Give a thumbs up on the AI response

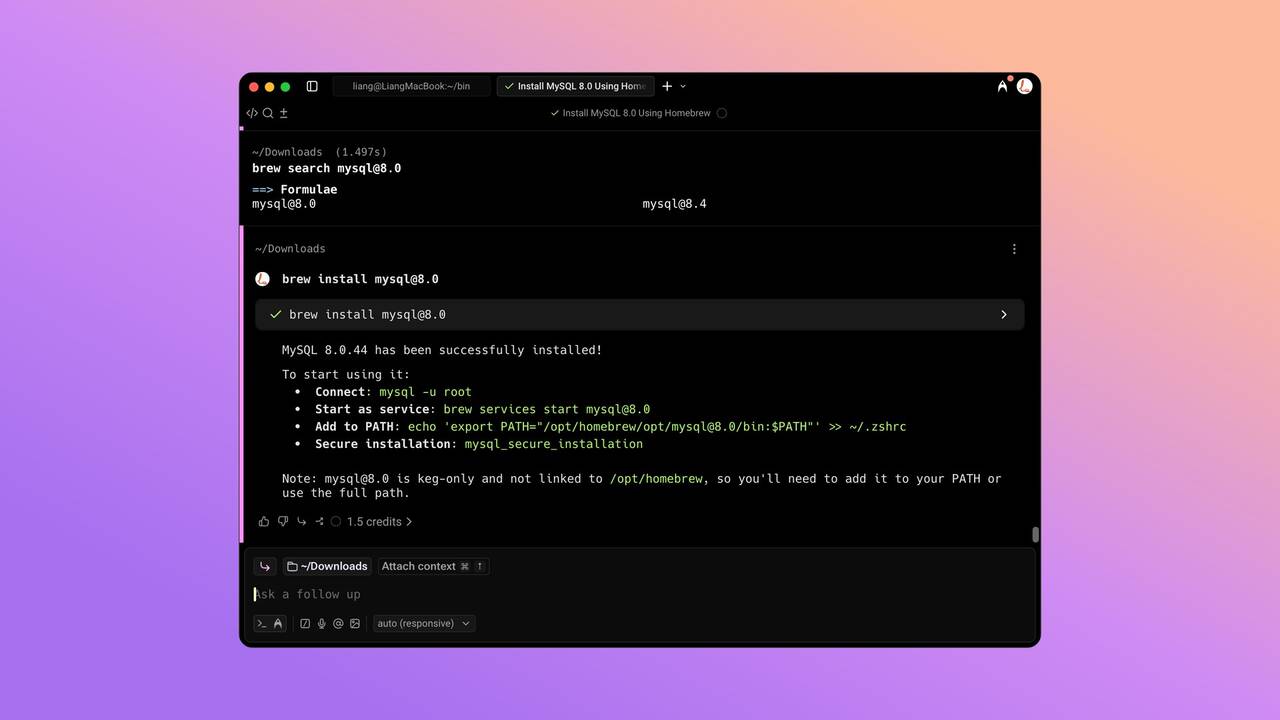click(x=263, y=521)
